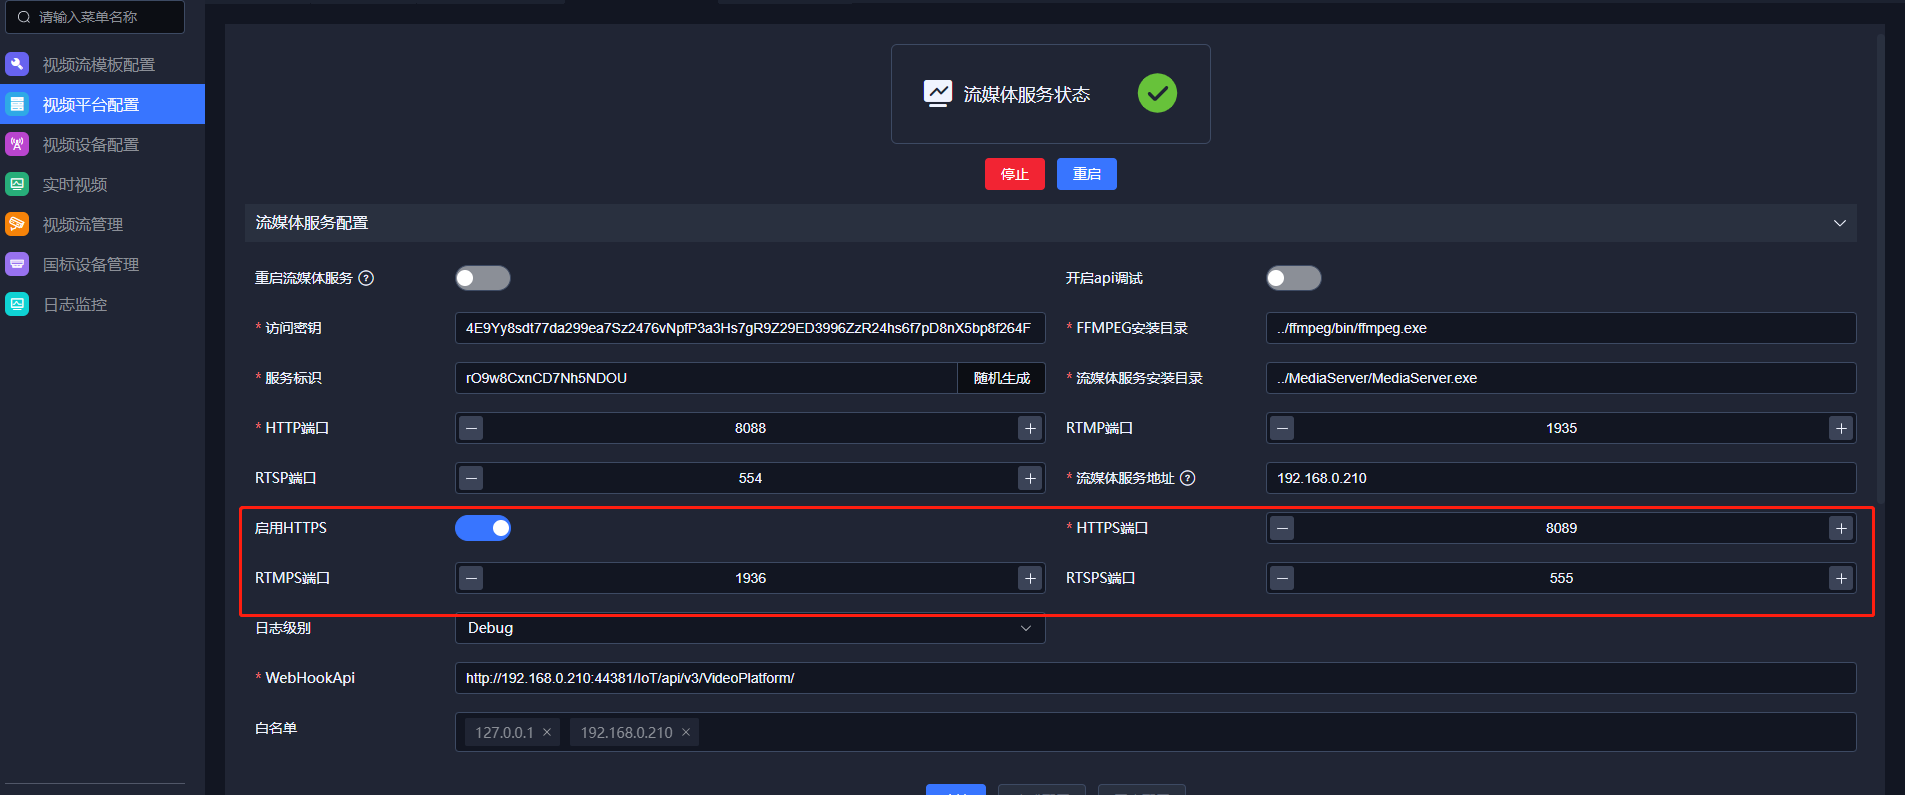Decrease the HTTPS端口 value
Screen dimensions: 1907x795
point(1282,528)
